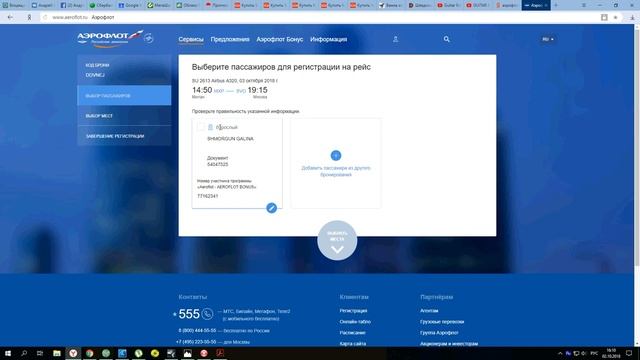Click the taskbar clock and date

(611, 353)
